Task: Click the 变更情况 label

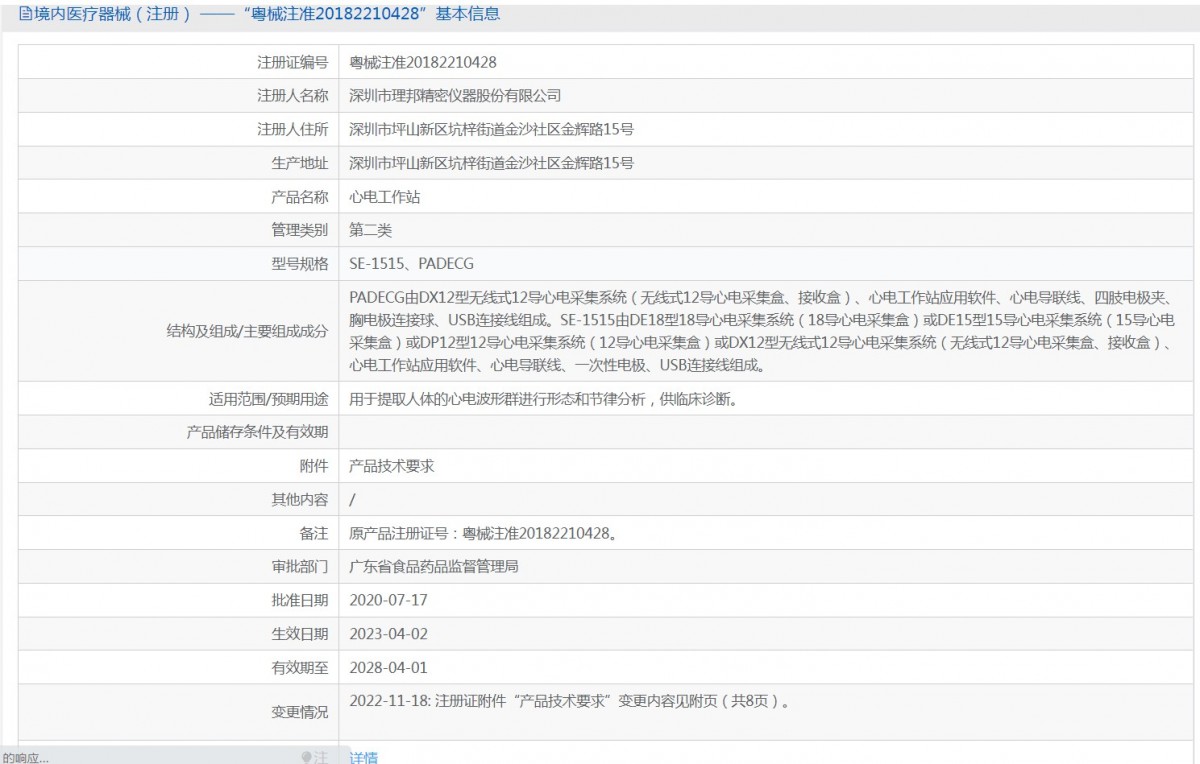Action: (x=299, y=713)
